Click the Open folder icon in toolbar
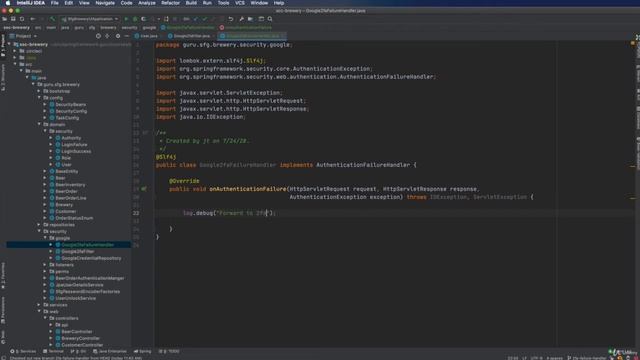640x360 pixels. click(4, 19)
